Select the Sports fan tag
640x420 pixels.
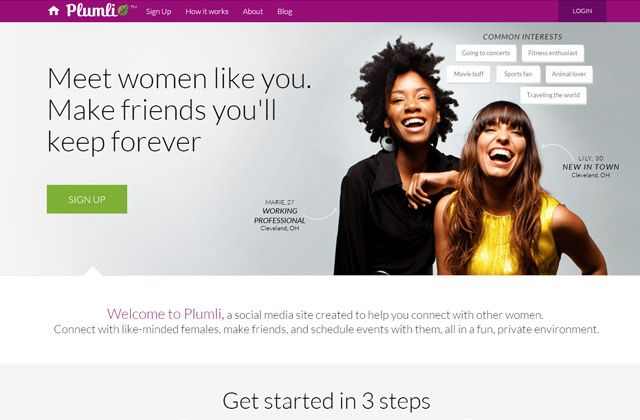pos(518,74)
